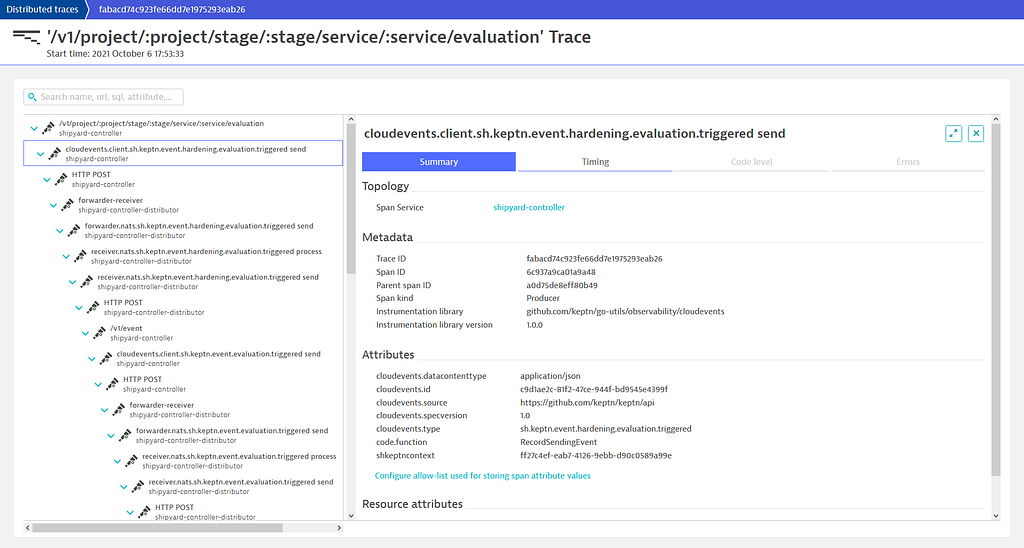Click span icon of first forwarder-receiver row

tap(67, 205)
